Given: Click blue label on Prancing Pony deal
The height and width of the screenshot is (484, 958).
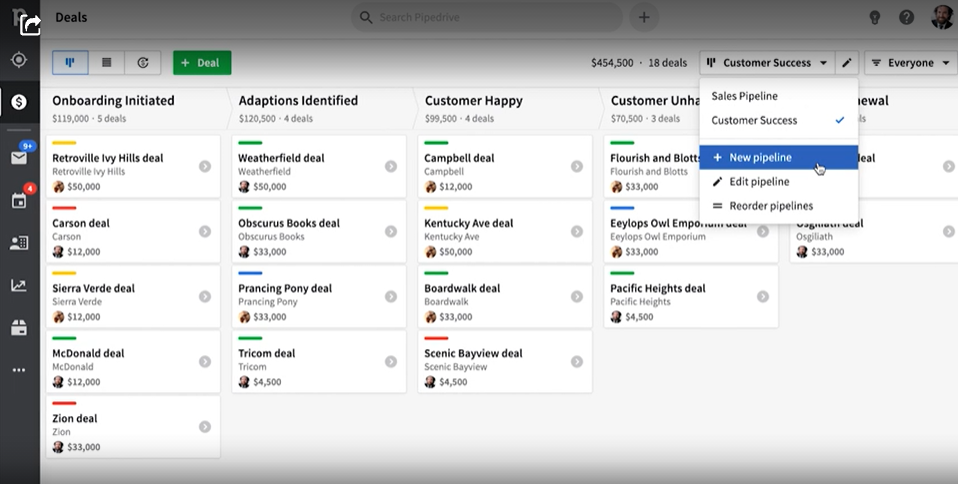Looking at the screenshot, I should pyautogui.click(x=250, y=273).
